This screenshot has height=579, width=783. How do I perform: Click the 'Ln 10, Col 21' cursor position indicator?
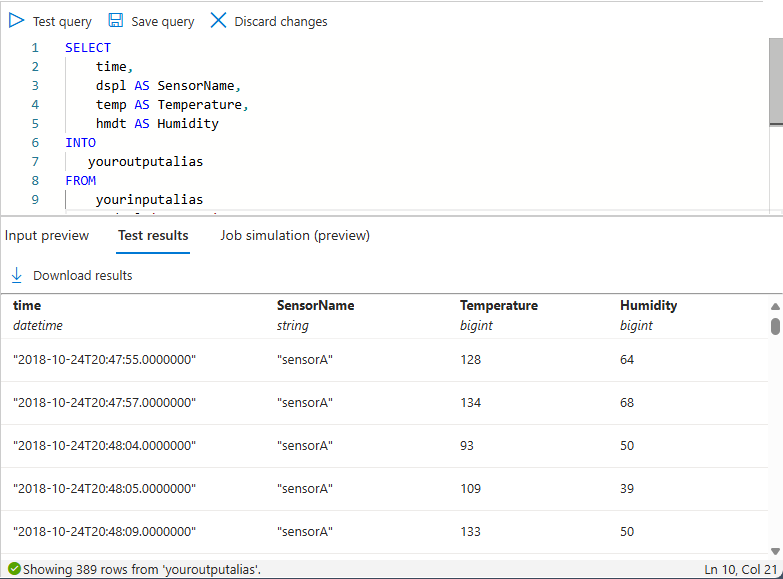coord(741,570)
